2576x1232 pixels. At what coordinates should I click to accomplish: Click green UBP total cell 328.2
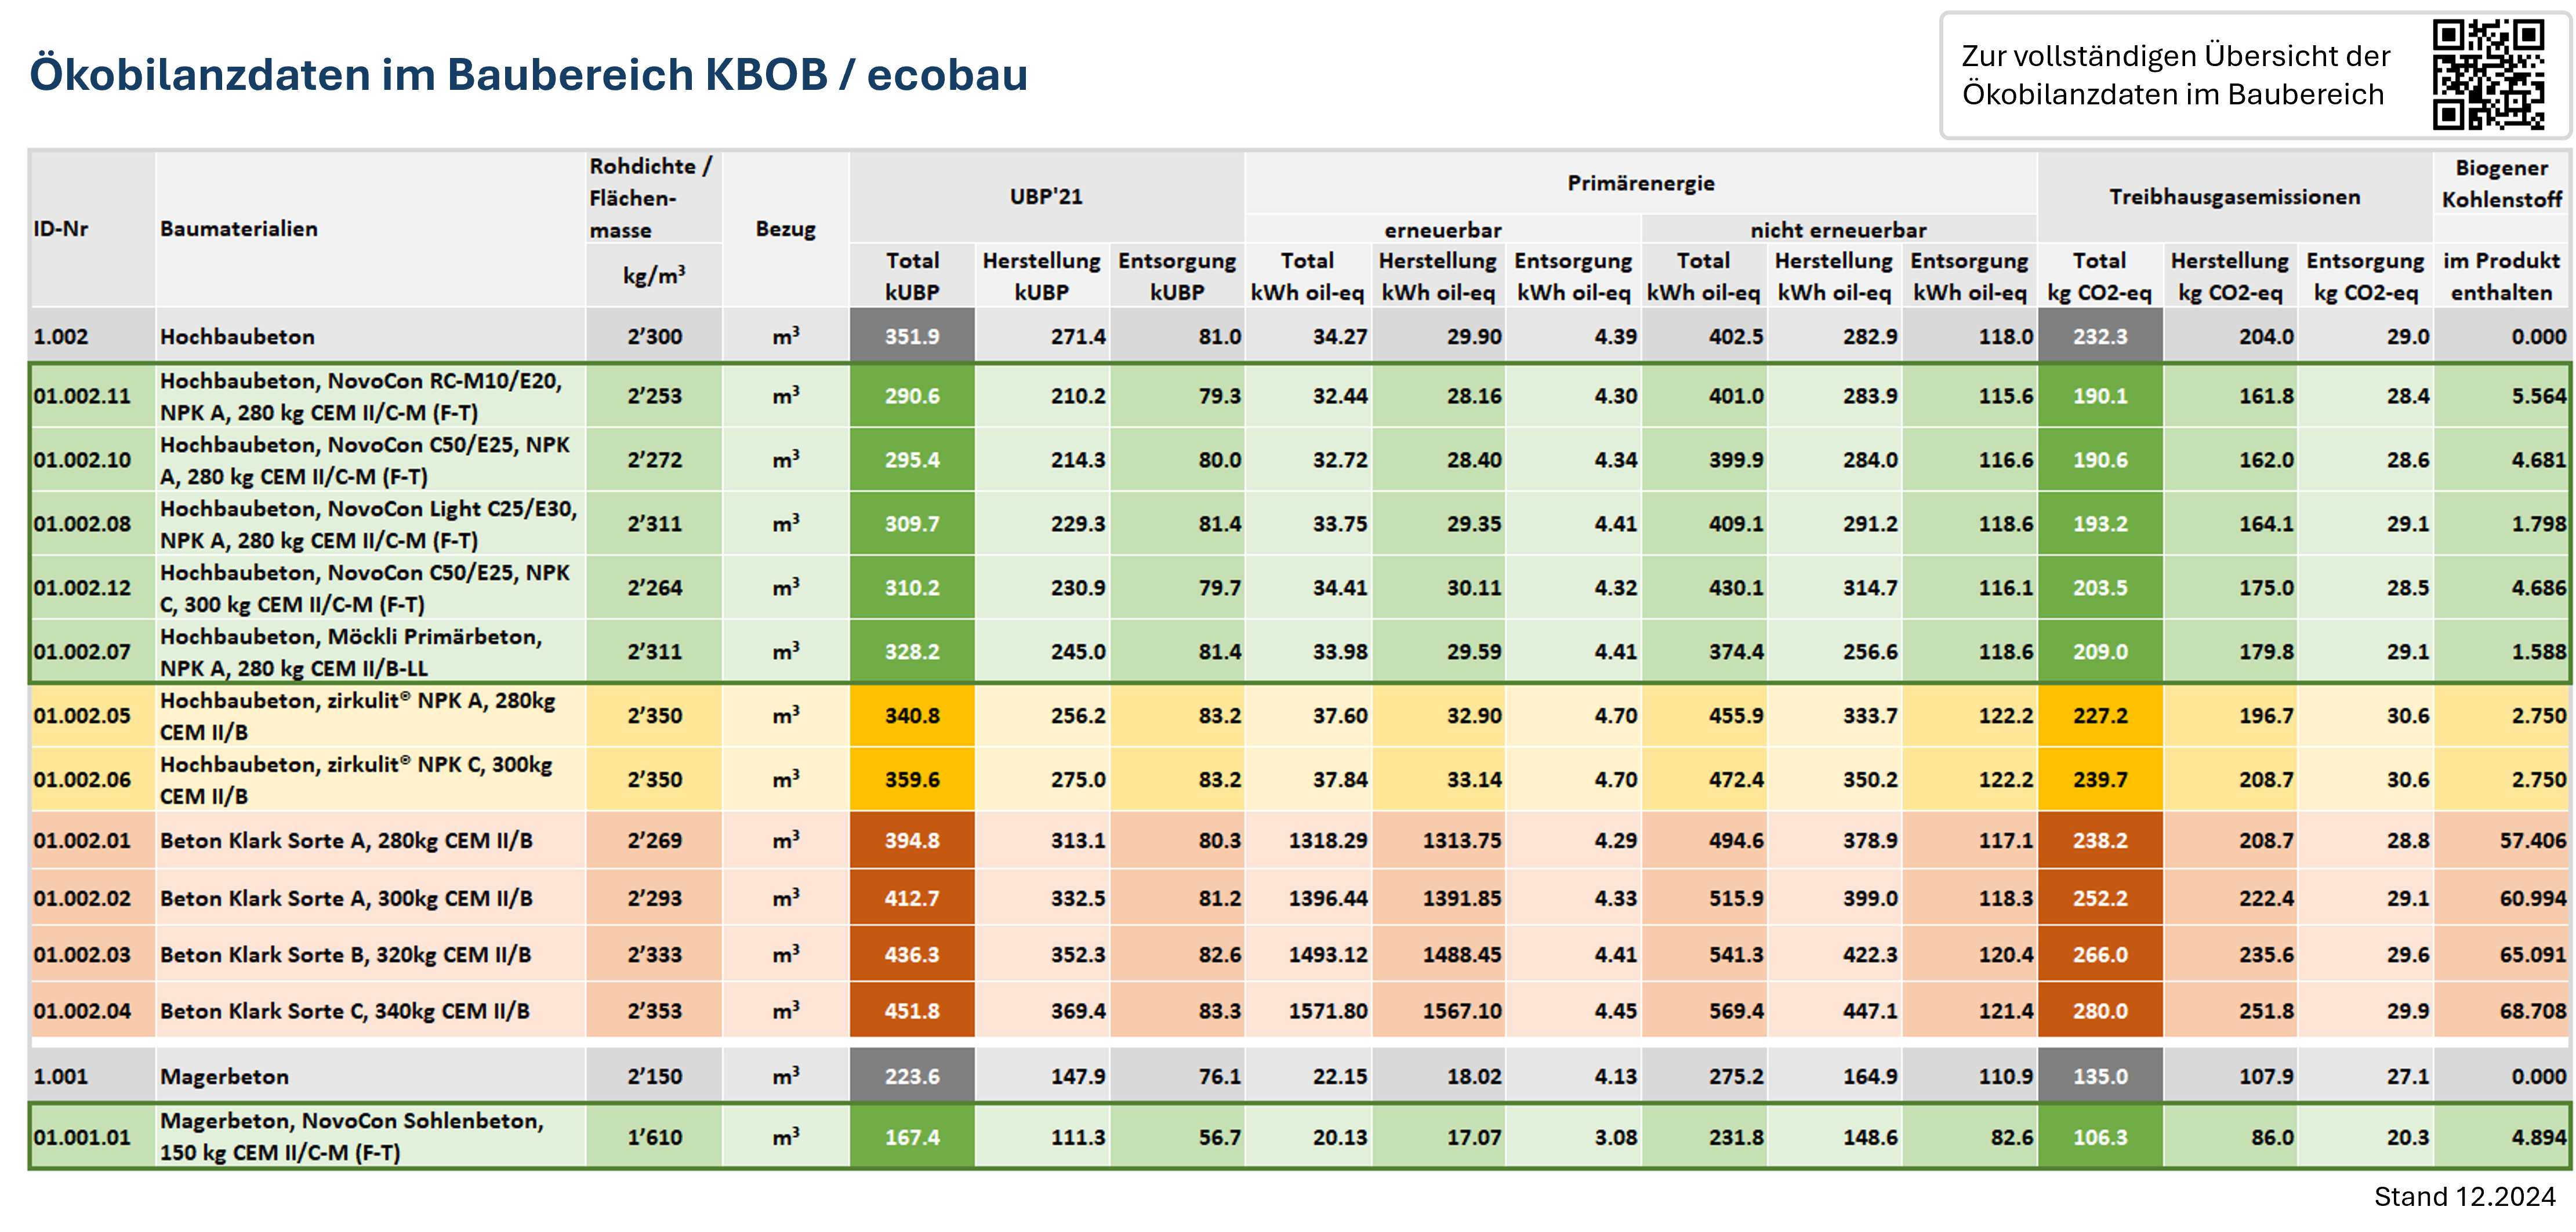click(x=912, y=652)
